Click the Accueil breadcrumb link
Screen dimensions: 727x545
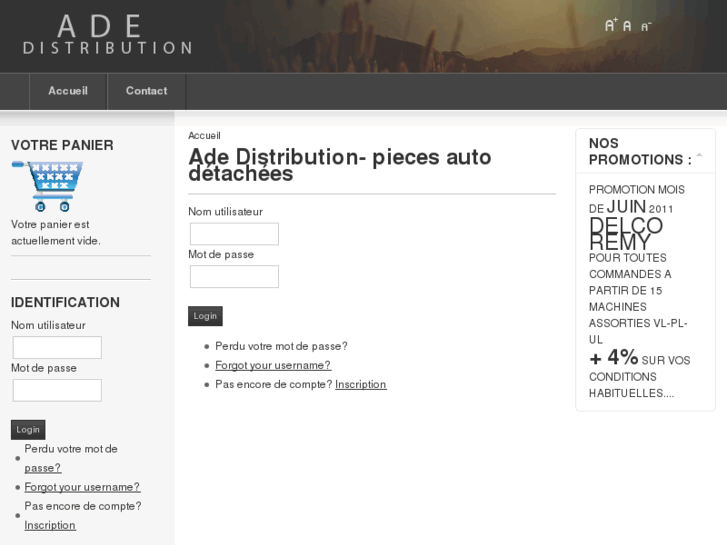pyautogui.click(x=204, y=135)
